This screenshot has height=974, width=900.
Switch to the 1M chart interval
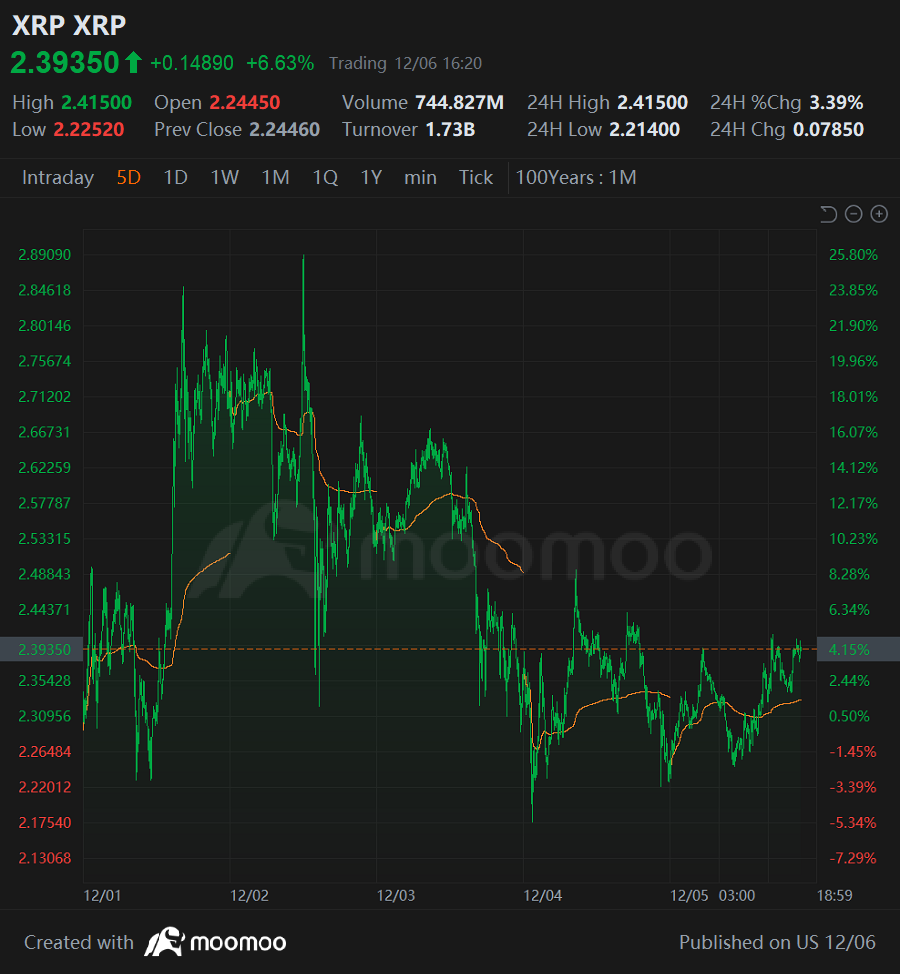click(275, 178)
